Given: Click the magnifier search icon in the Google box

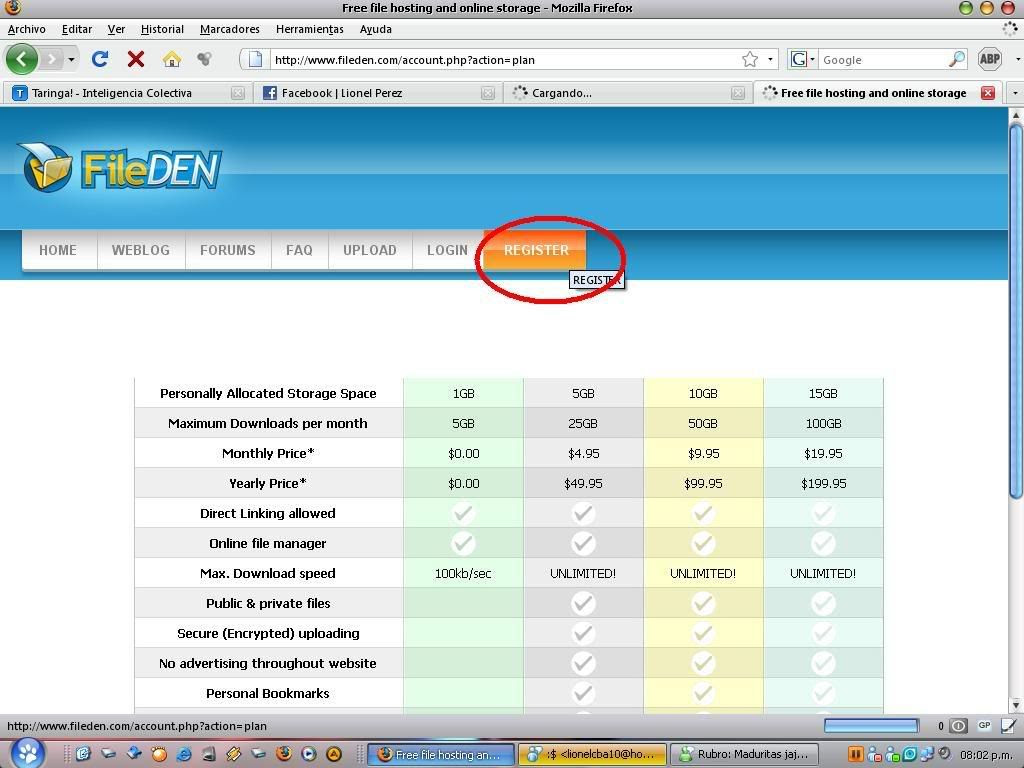Looking at the screenshot, I should [957, 59].
